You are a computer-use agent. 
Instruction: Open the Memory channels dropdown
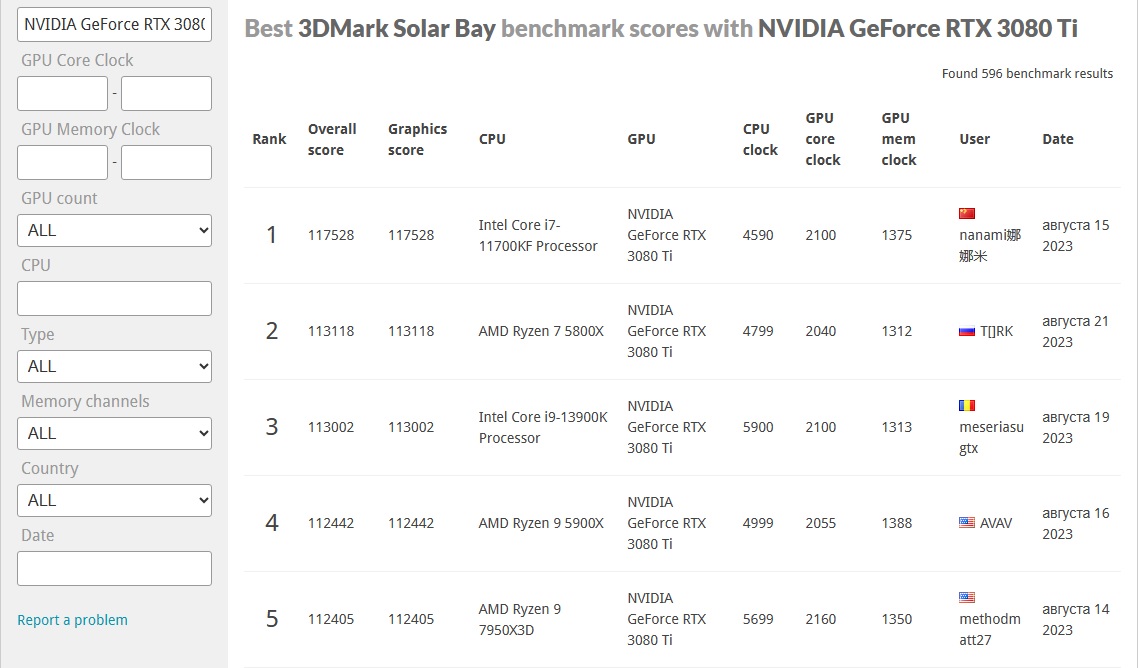pyautogui.click(x=115, y=434)
